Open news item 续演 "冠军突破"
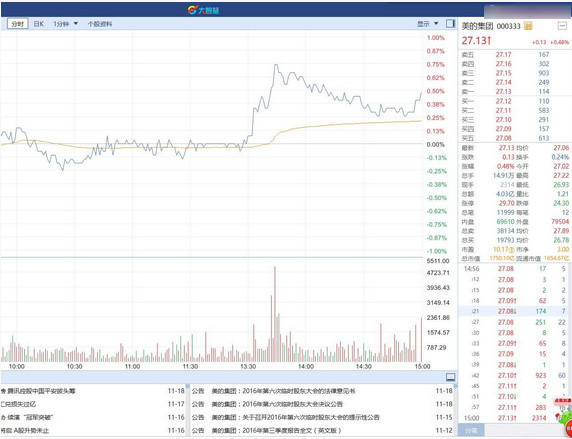 click(x=31, y=417)
